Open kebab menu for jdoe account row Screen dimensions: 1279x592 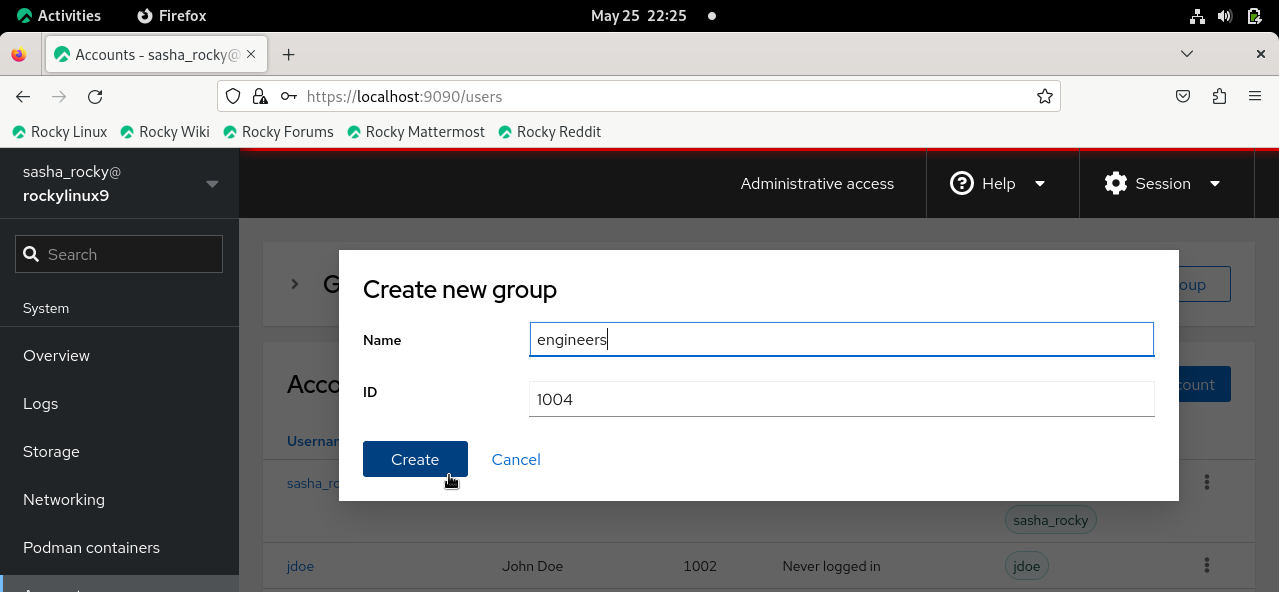point(1207,565)
